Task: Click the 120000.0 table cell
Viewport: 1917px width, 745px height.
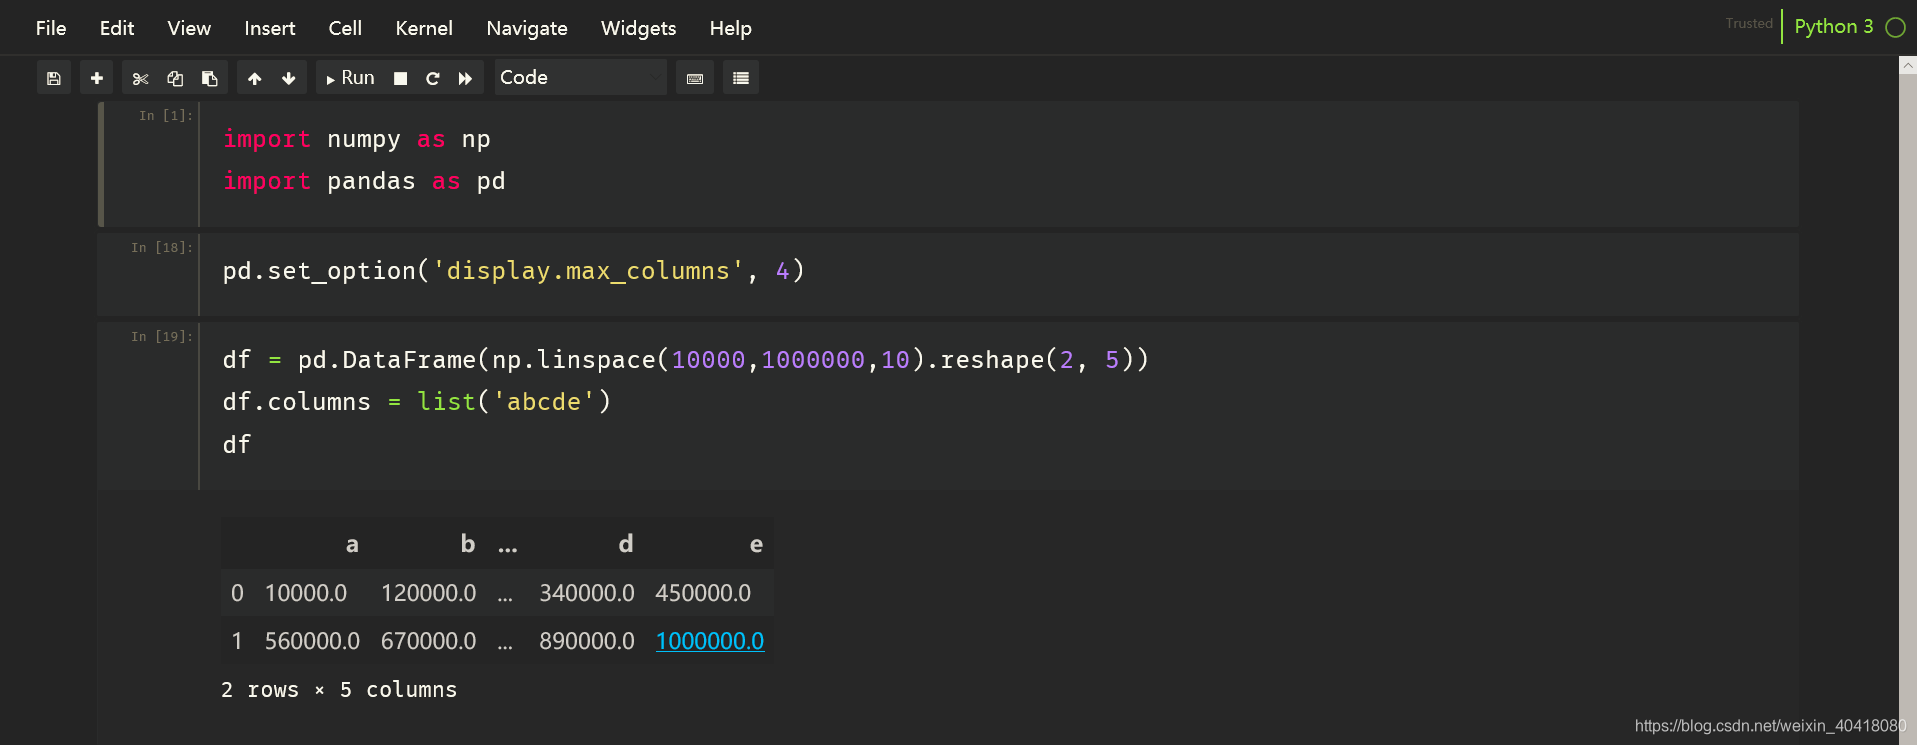Action: [x=429, y=593]
